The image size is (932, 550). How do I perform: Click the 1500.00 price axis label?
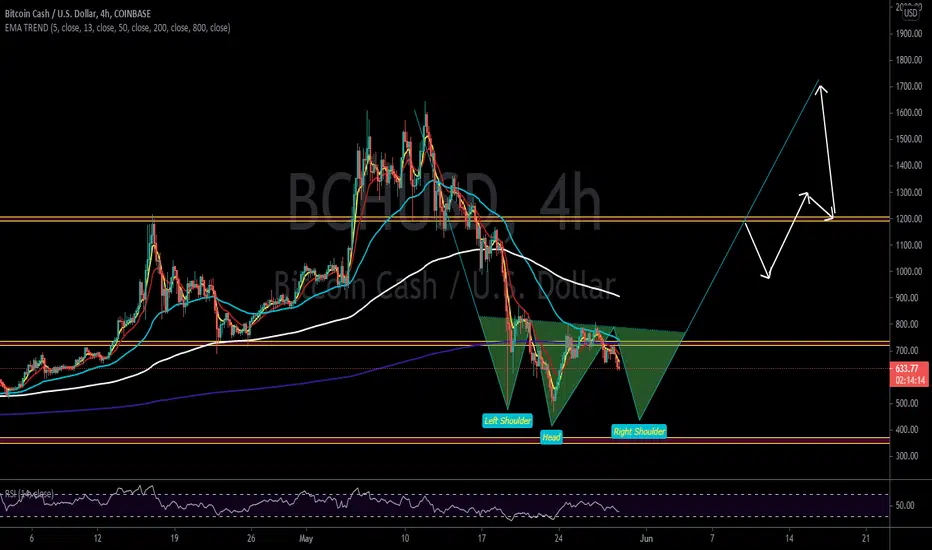(909, 139)
